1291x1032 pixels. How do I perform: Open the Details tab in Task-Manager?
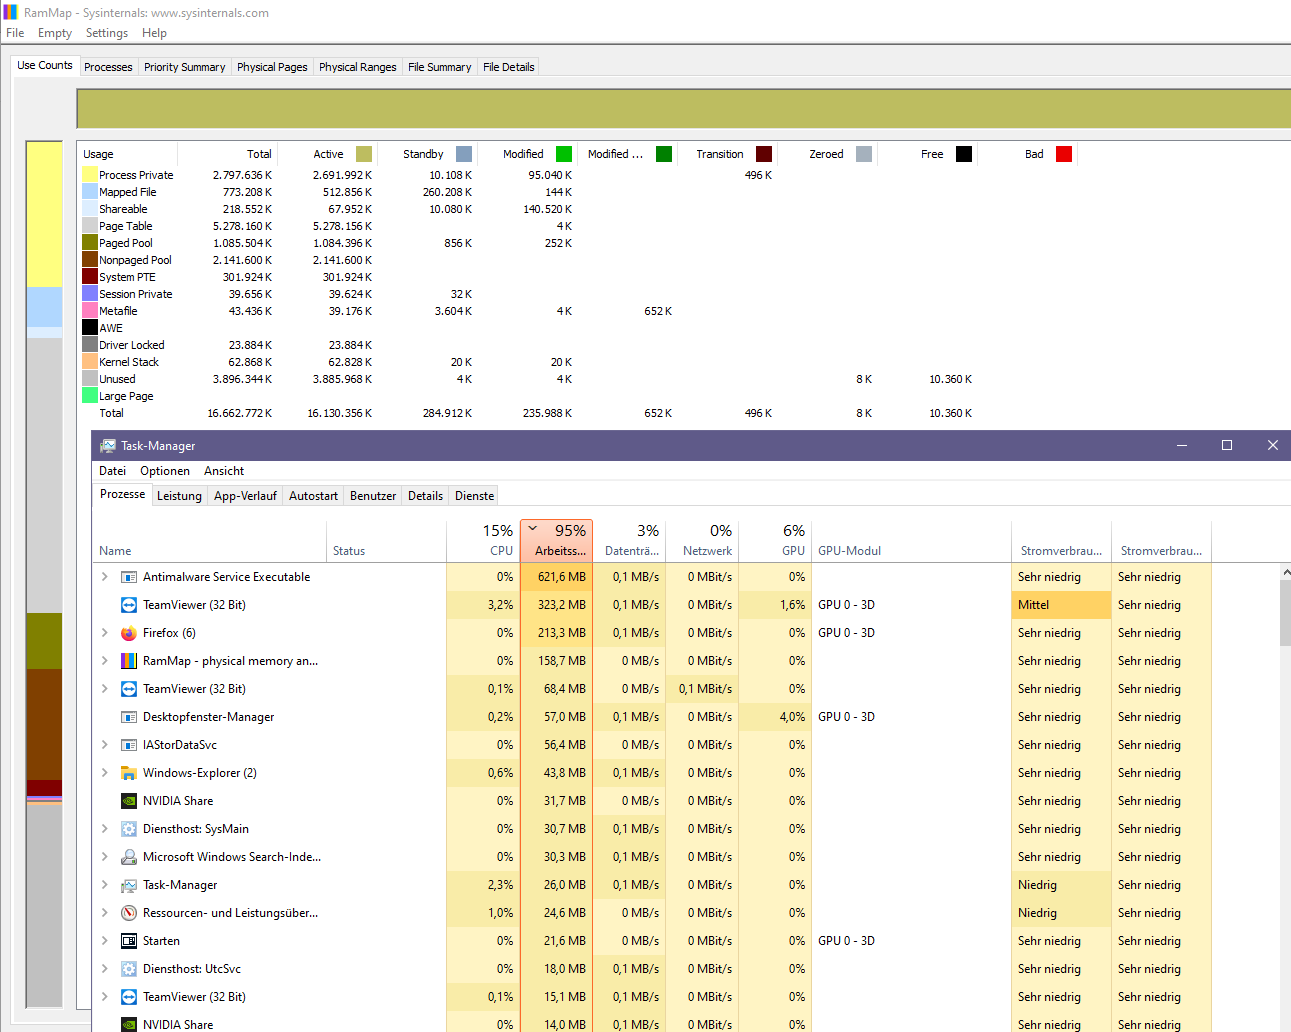tap(425, 496)
